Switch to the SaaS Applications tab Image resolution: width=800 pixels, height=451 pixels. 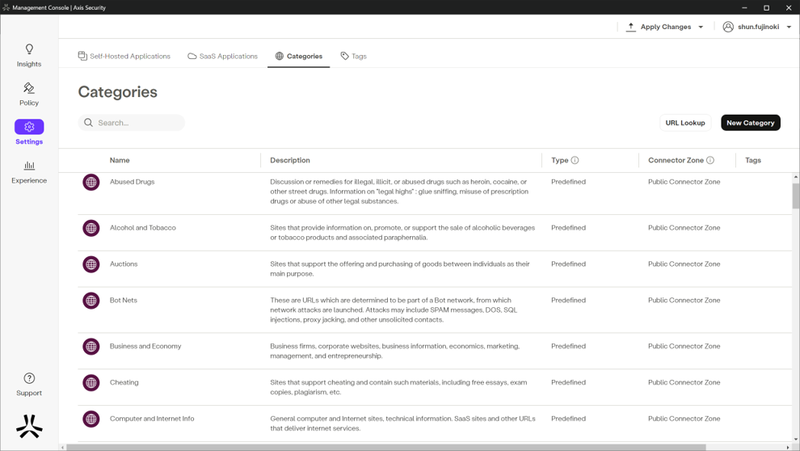click(x=222, y=56)
